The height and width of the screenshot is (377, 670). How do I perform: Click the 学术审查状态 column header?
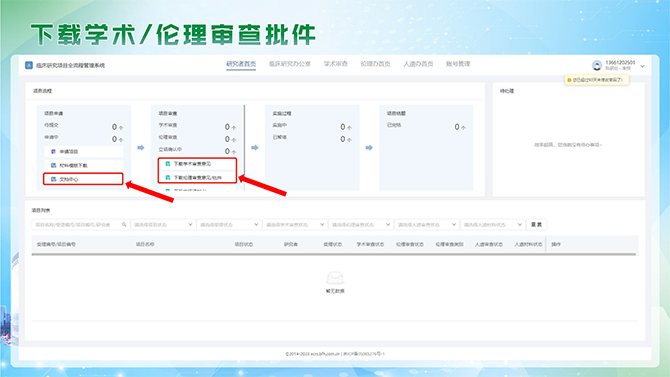(370, 244)
